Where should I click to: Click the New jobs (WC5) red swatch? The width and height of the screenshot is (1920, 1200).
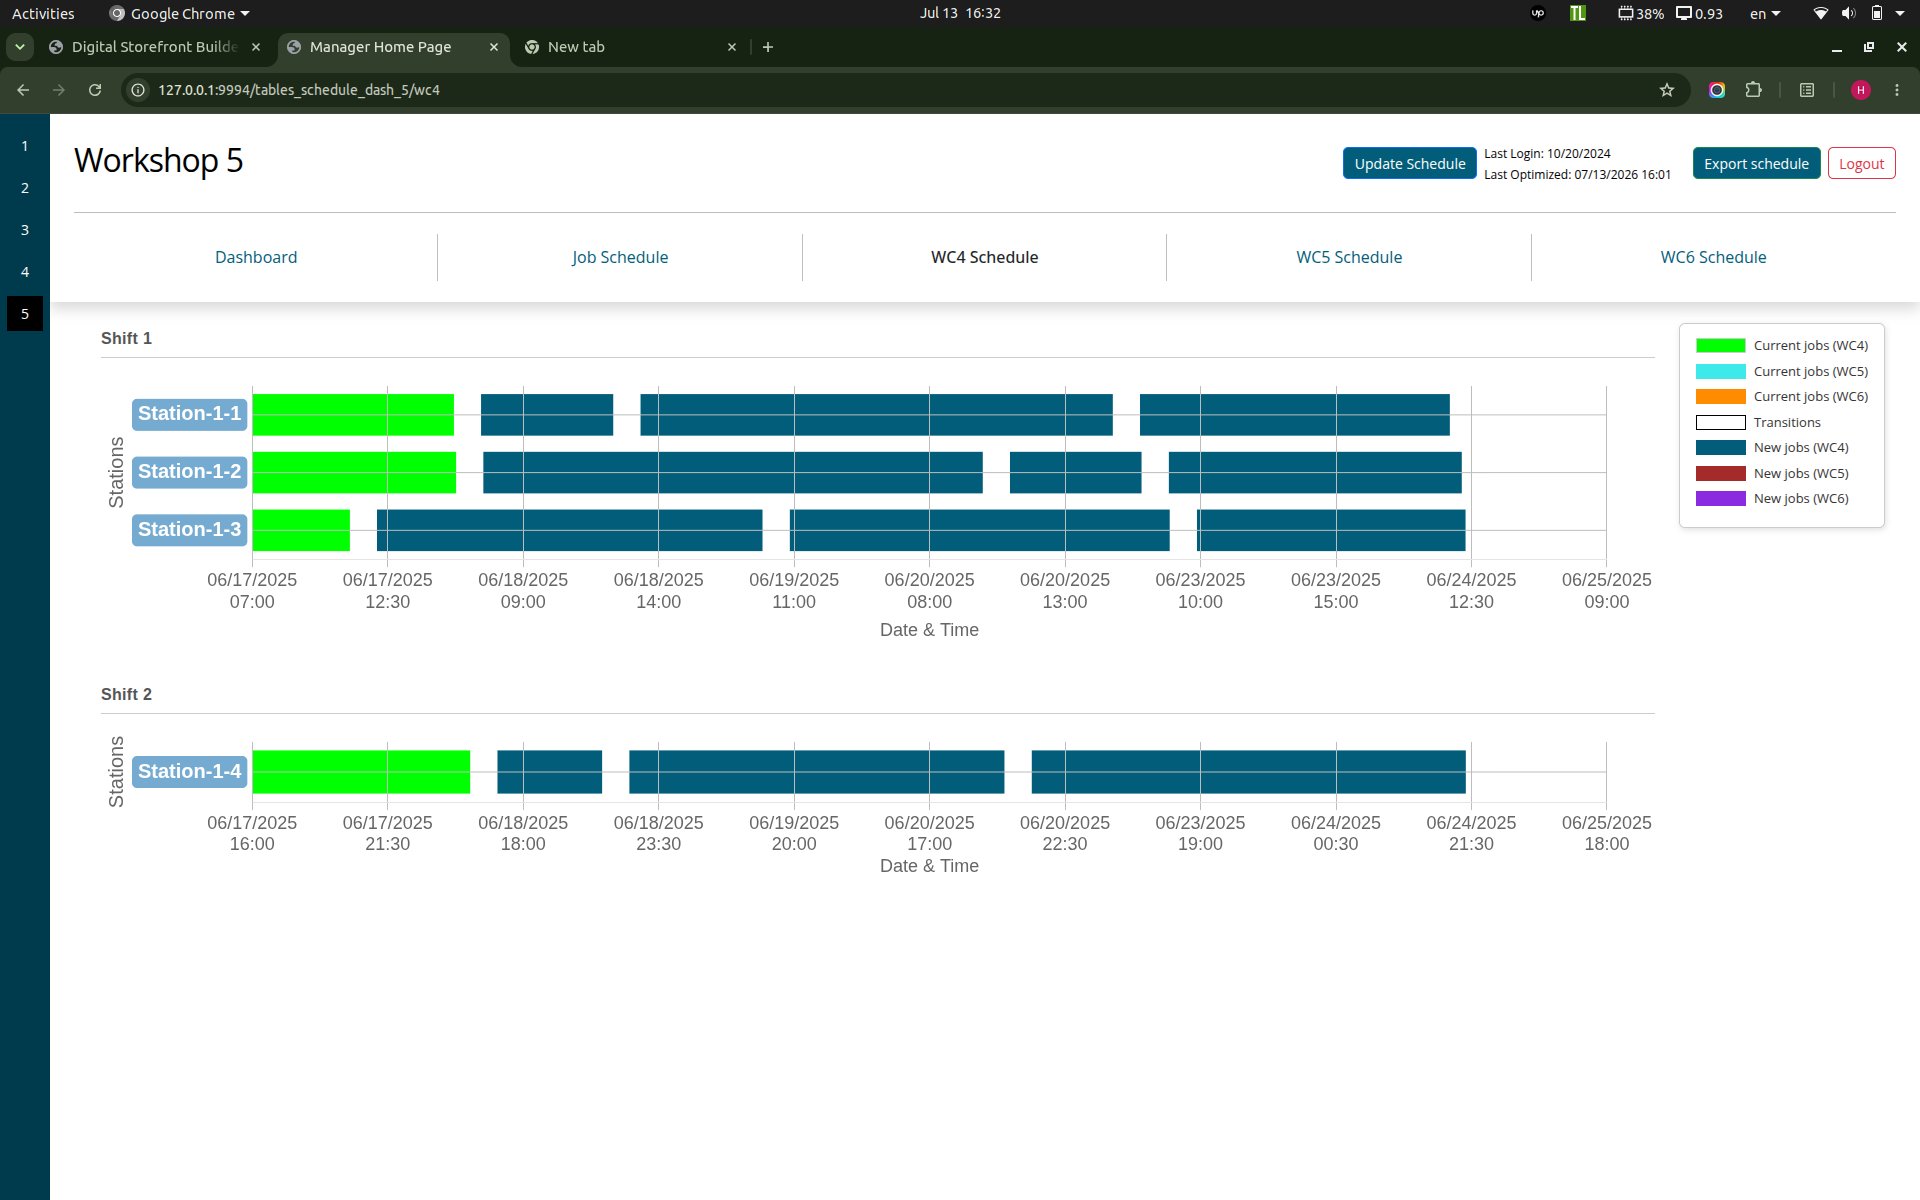click(1720, 473)
